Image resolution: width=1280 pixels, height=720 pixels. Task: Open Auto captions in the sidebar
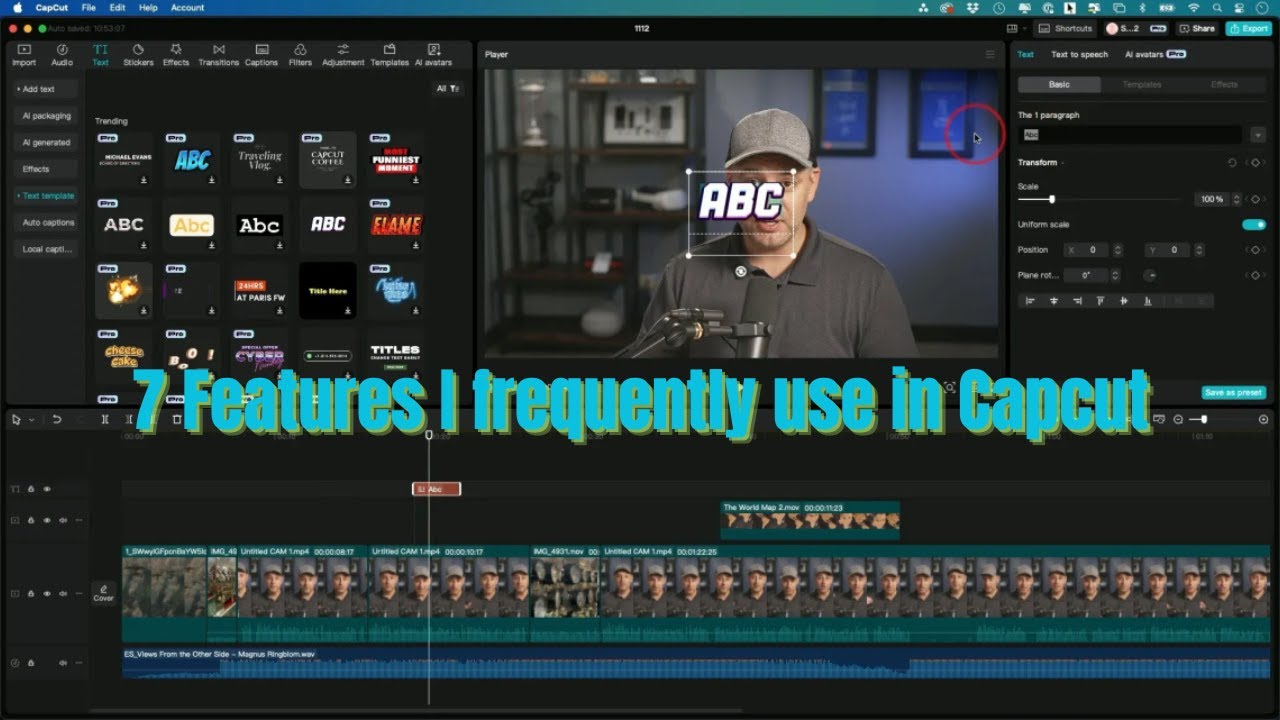[45, 222]
